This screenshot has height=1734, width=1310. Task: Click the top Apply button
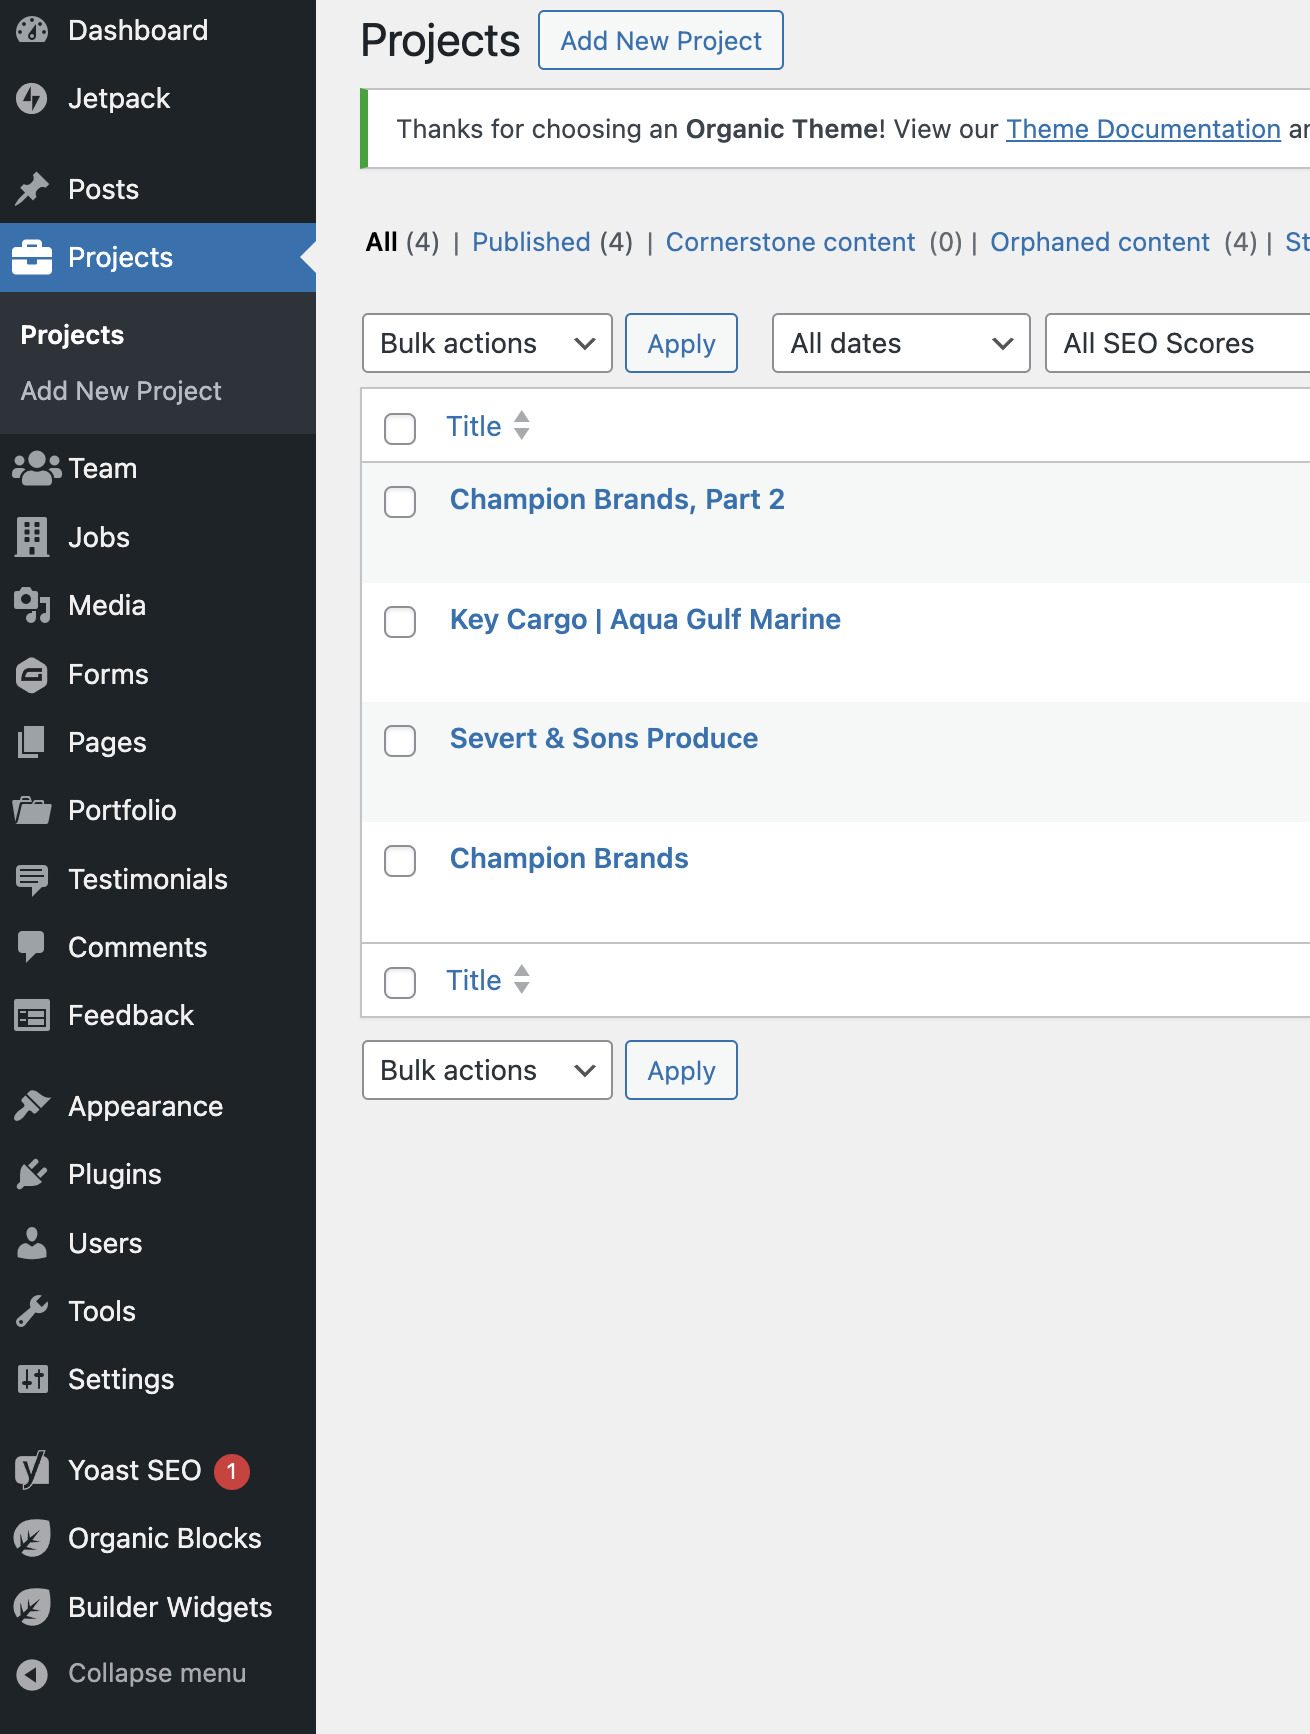tap(681, 343)
